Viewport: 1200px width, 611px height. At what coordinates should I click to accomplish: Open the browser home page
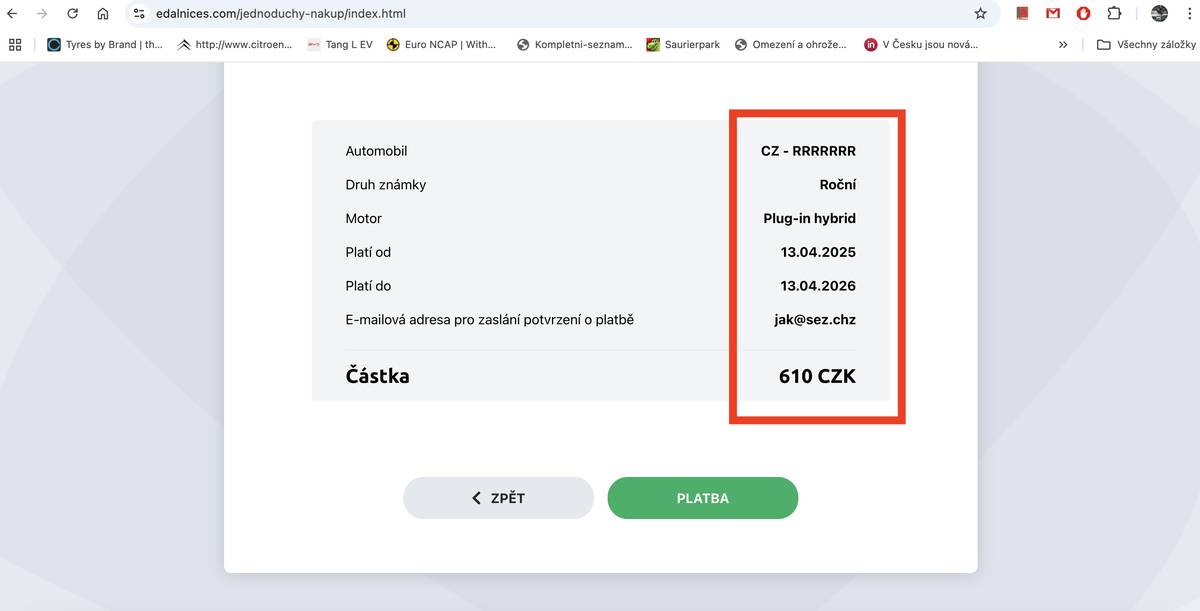tap(103, 14)
